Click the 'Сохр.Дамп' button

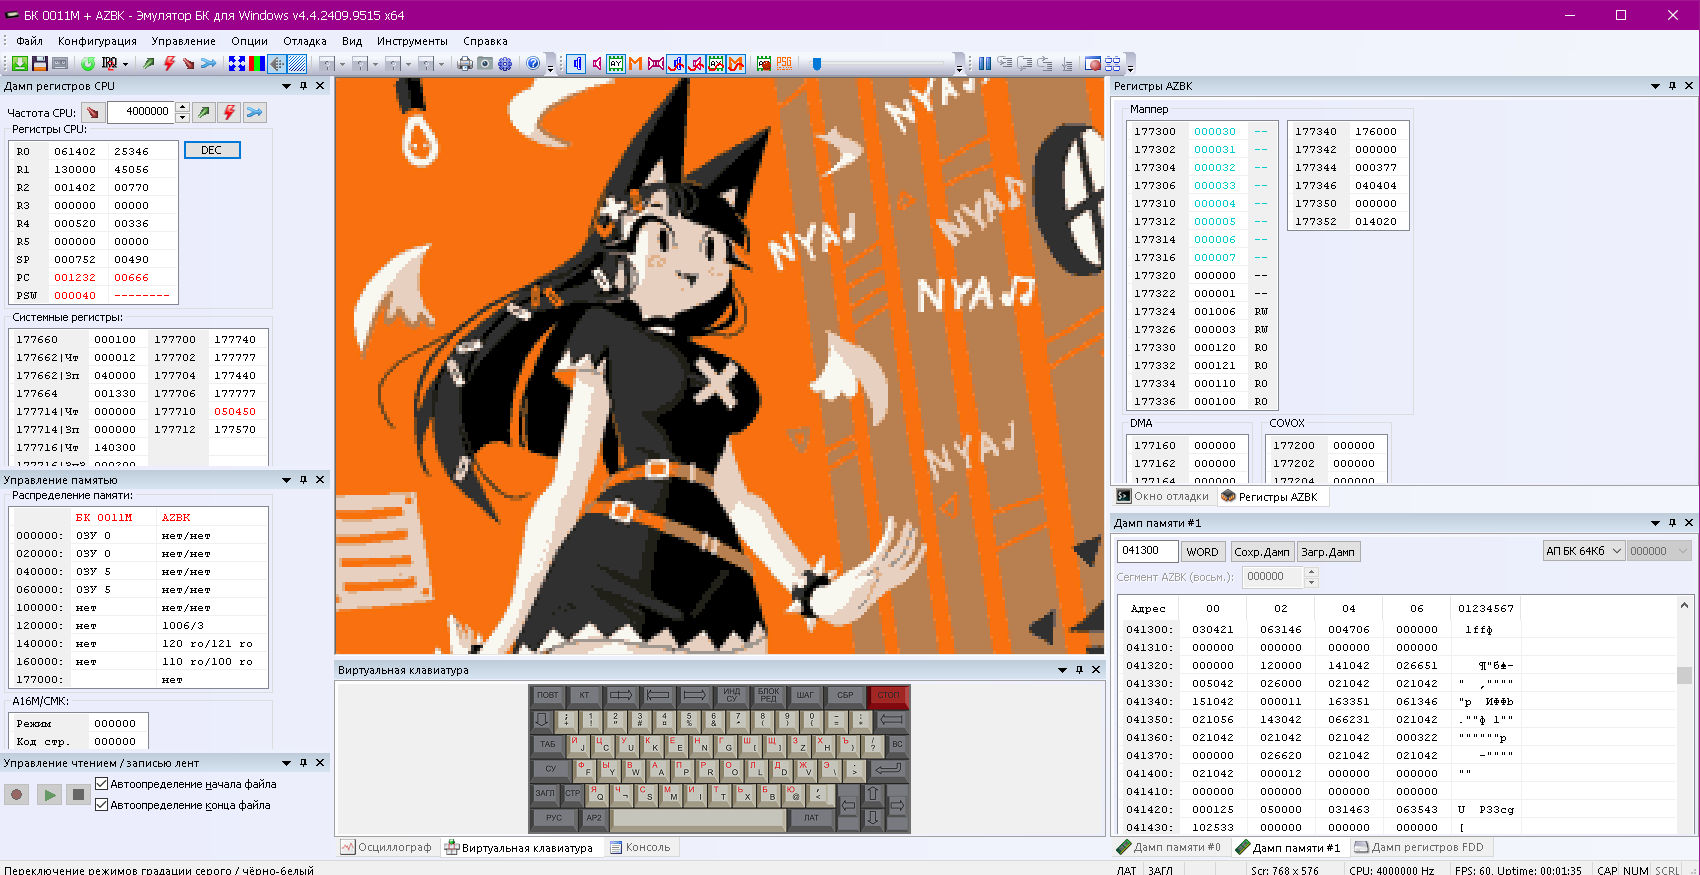(1261, 552)
